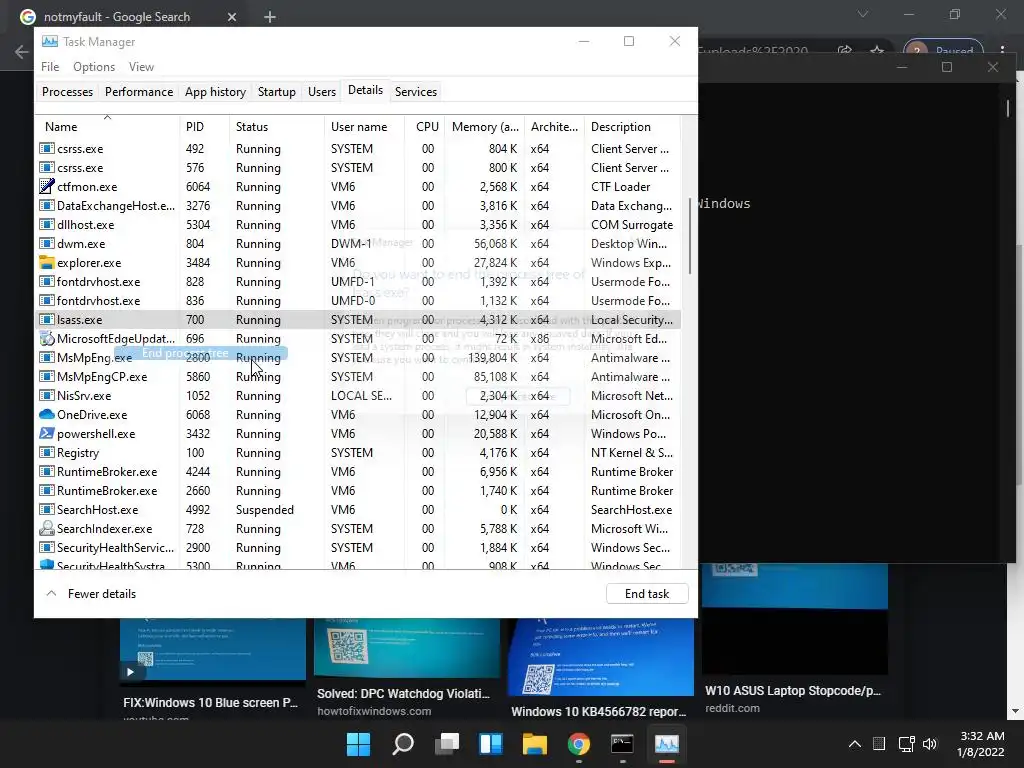Screen dimensions: 1024x768
Task: Click the Chrome back arrow
Action: coord(22,52)
